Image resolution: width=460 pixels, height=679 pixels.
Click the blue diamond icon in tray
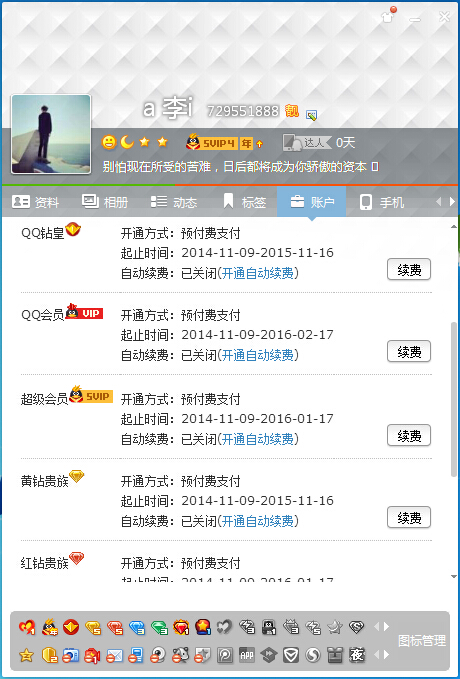137,627
